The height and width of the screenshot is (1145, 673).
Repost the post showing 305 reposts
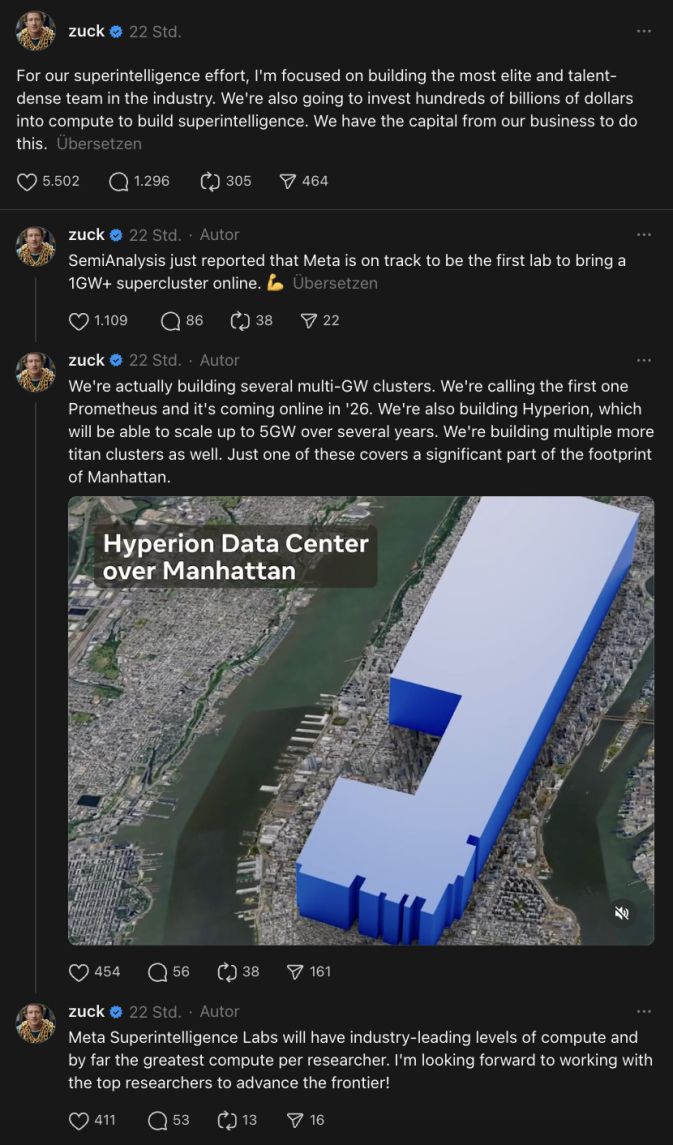tap(210, 181)
